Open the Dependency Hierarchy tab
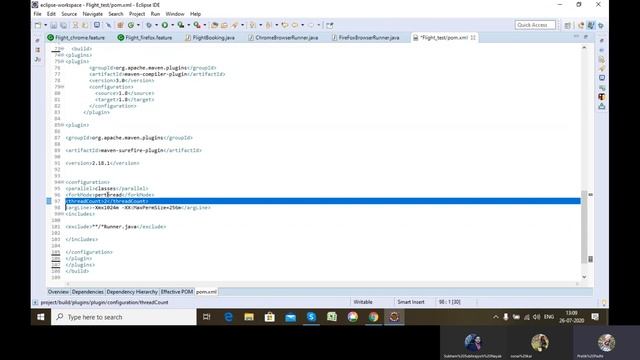The image size is (640, 360). click(132, 292)
